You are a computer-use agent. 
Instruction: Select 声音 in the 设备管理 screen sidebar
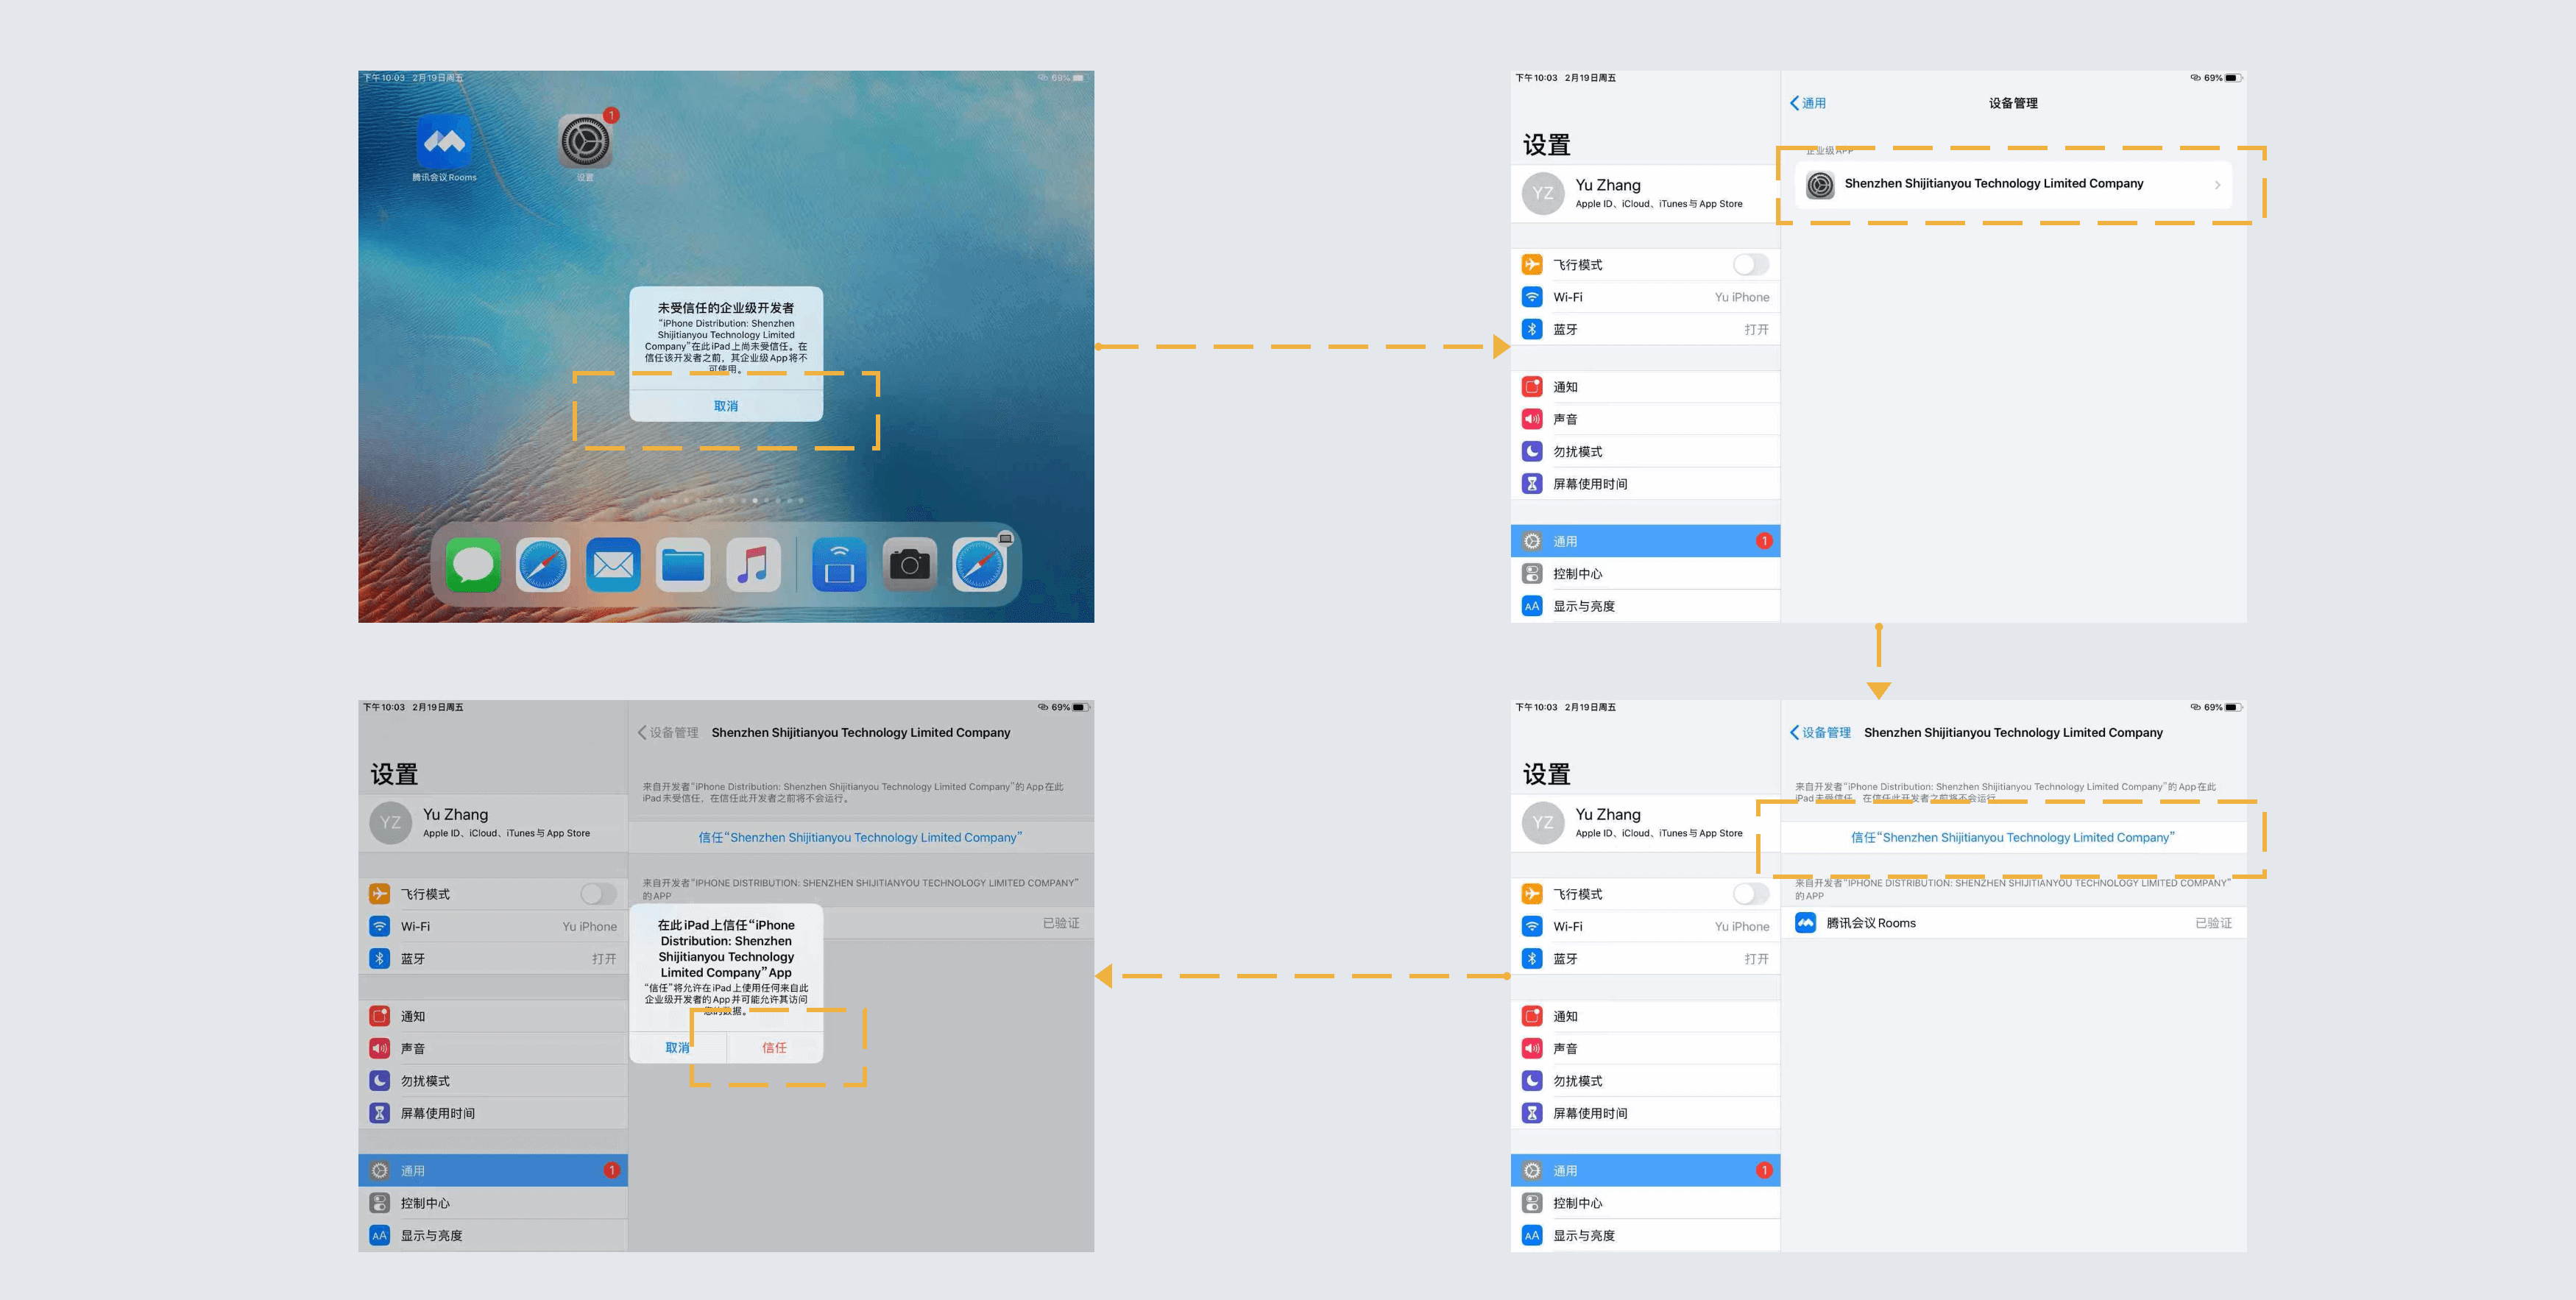pyautogui.click(x=1645, y=419)
